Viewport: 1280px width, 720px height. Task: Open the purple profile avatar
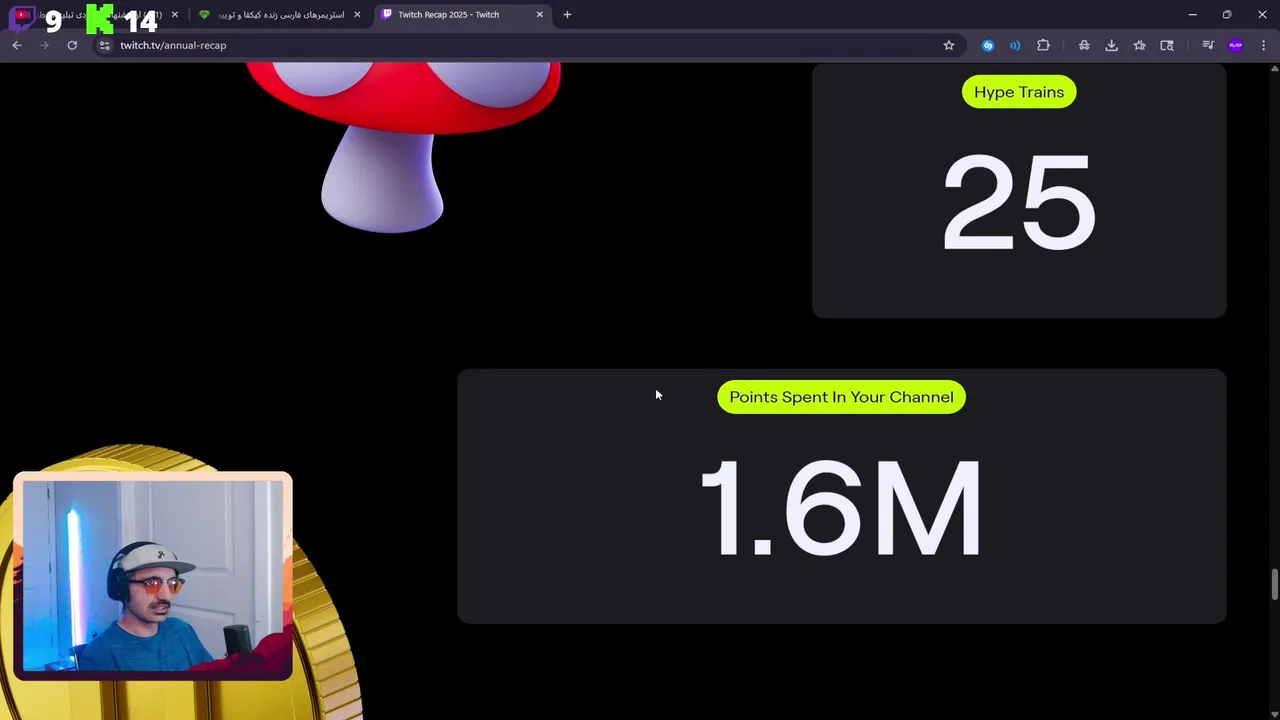point(1236,45)
